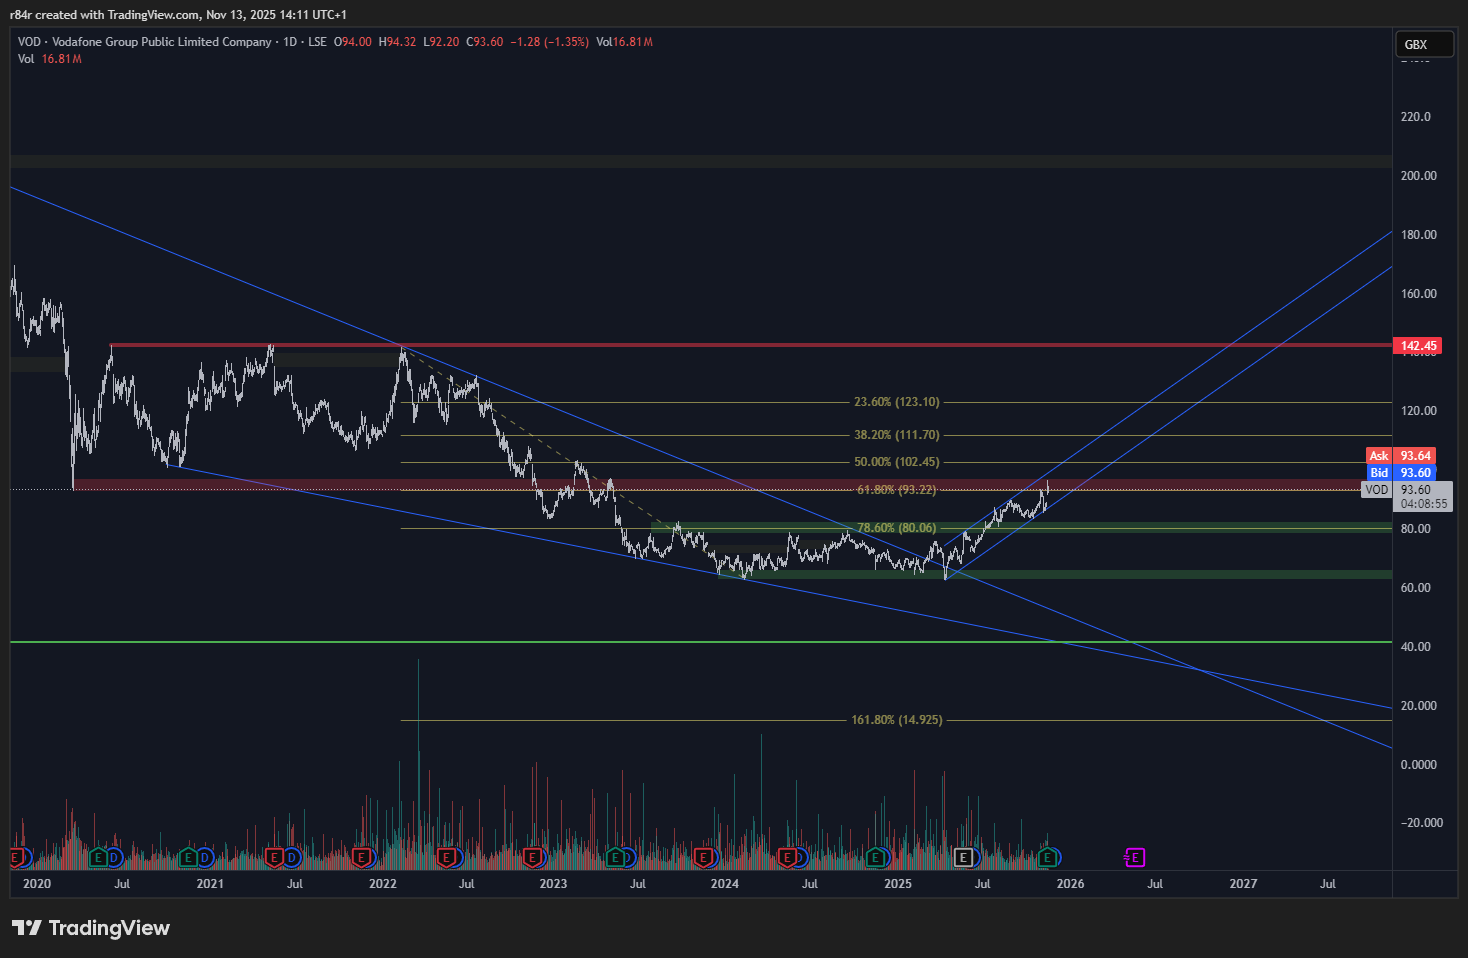Click the green earnings marker just before 2021
Screen dimensions: 1468x958
point(188,857)
